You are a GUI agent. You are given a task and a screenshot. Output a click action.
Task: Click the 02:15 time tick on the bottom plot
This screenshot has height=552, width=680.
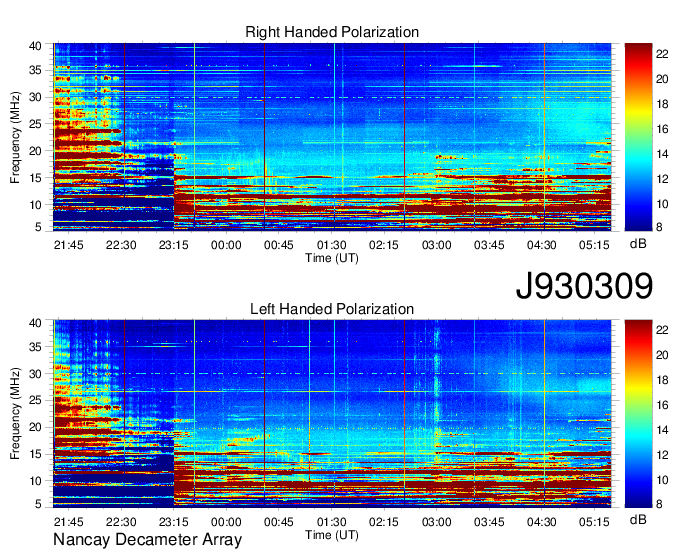coord(384,522)
